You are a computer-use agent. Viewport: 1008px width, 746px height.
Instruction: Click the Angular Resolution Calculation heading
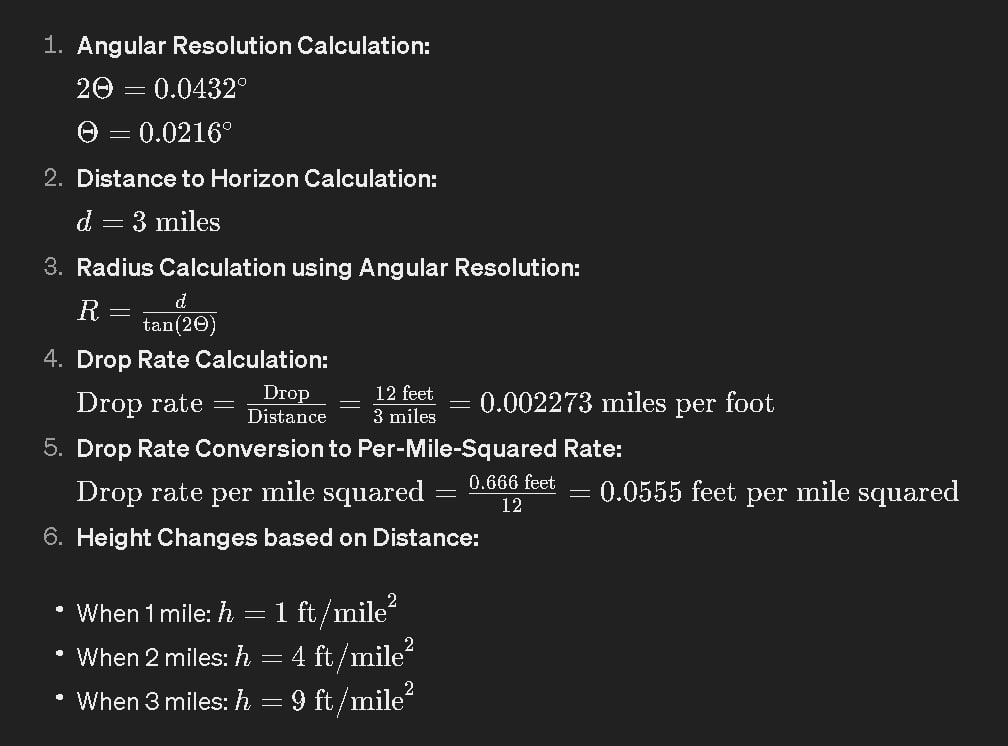click(x=253, y=46)
